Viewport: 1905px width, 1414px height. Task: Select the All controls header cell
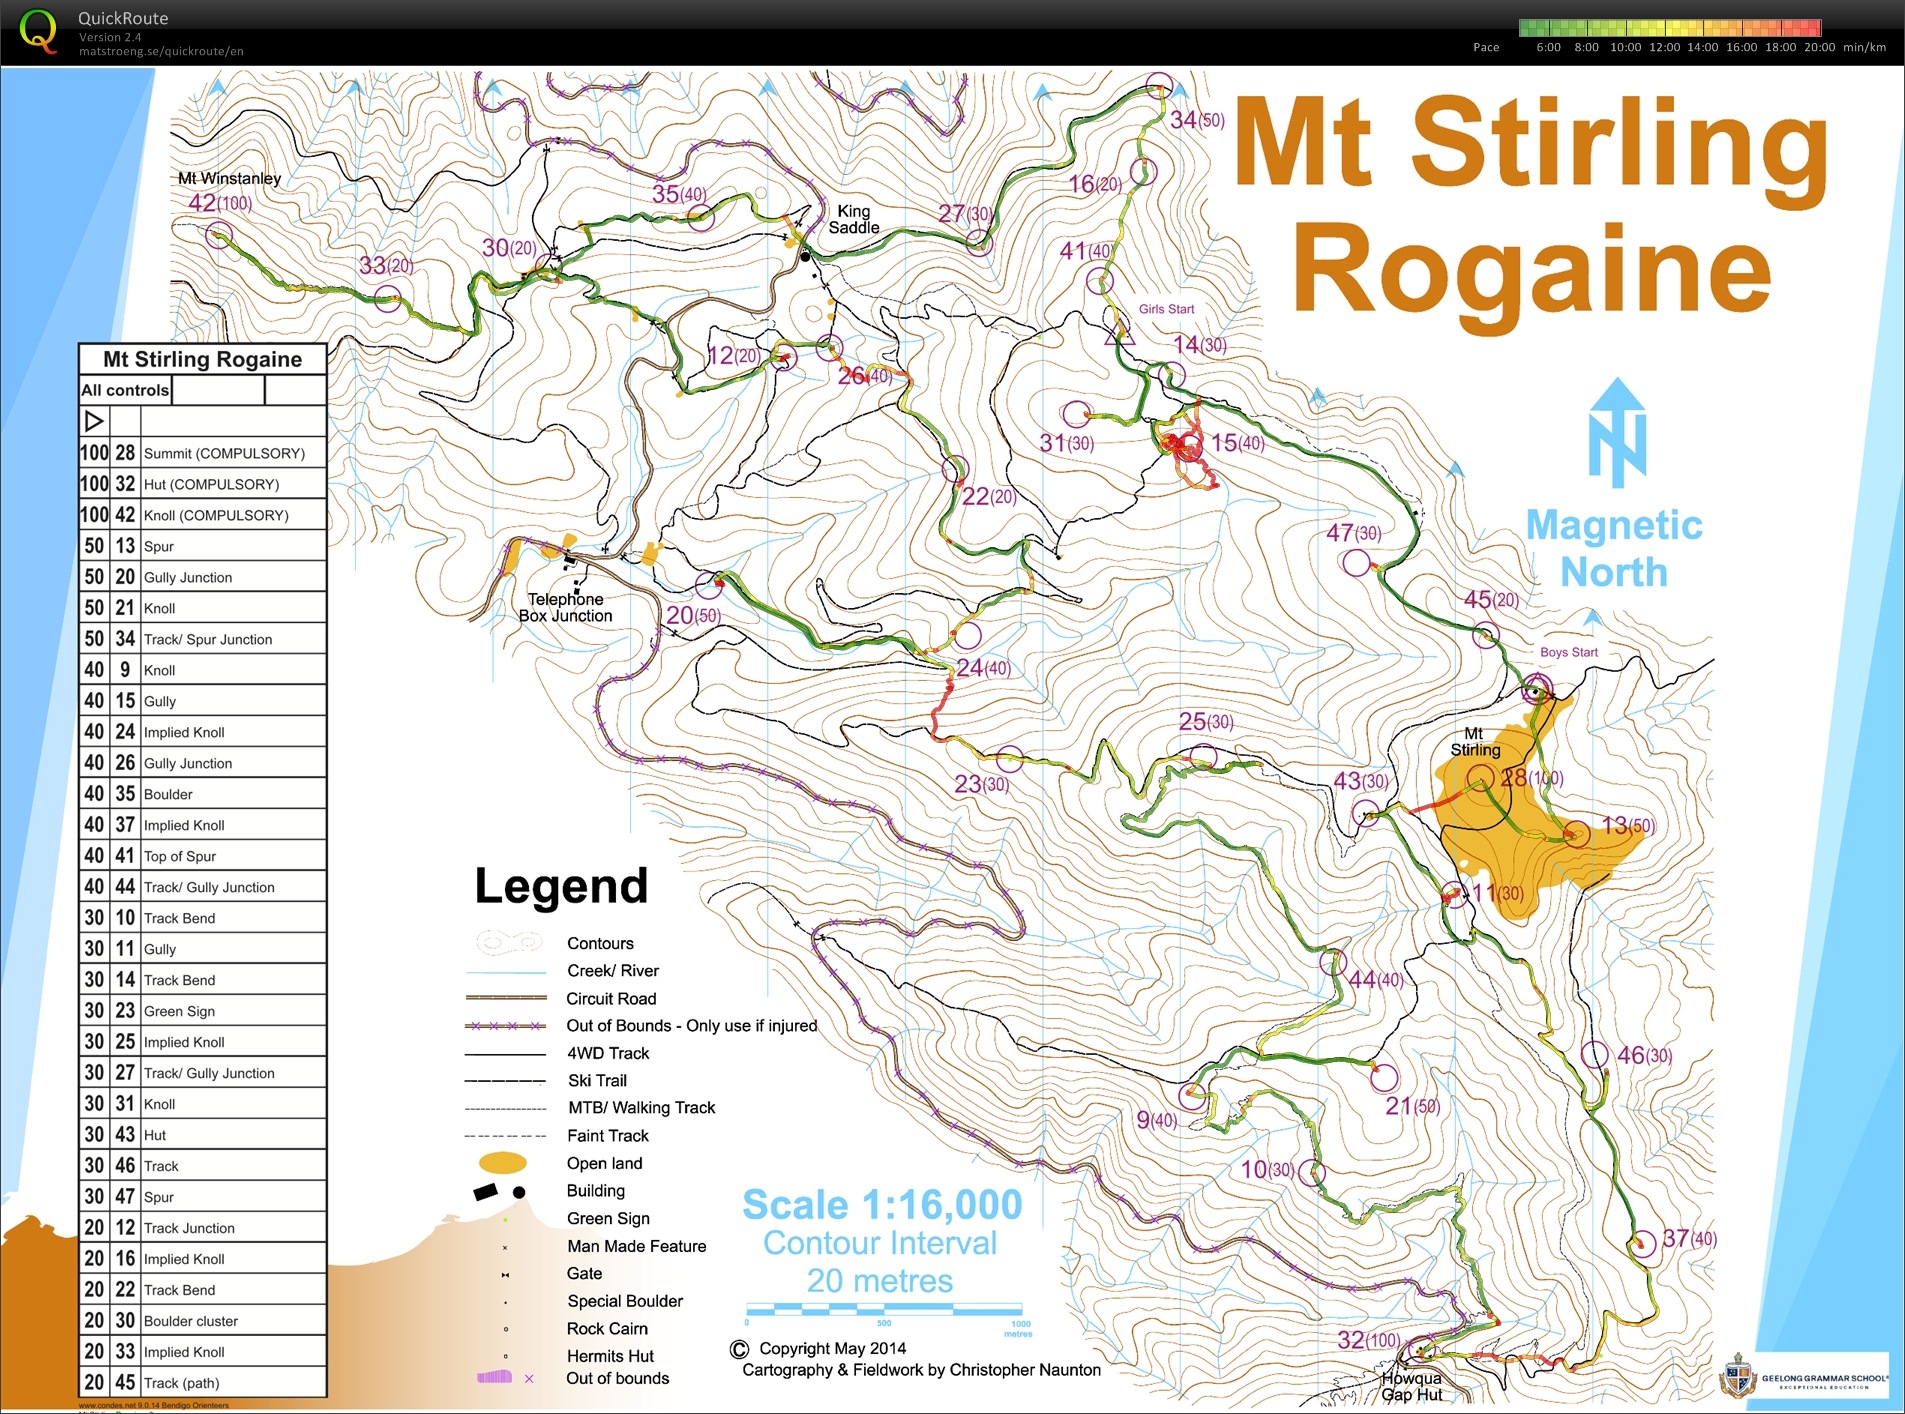124,390
